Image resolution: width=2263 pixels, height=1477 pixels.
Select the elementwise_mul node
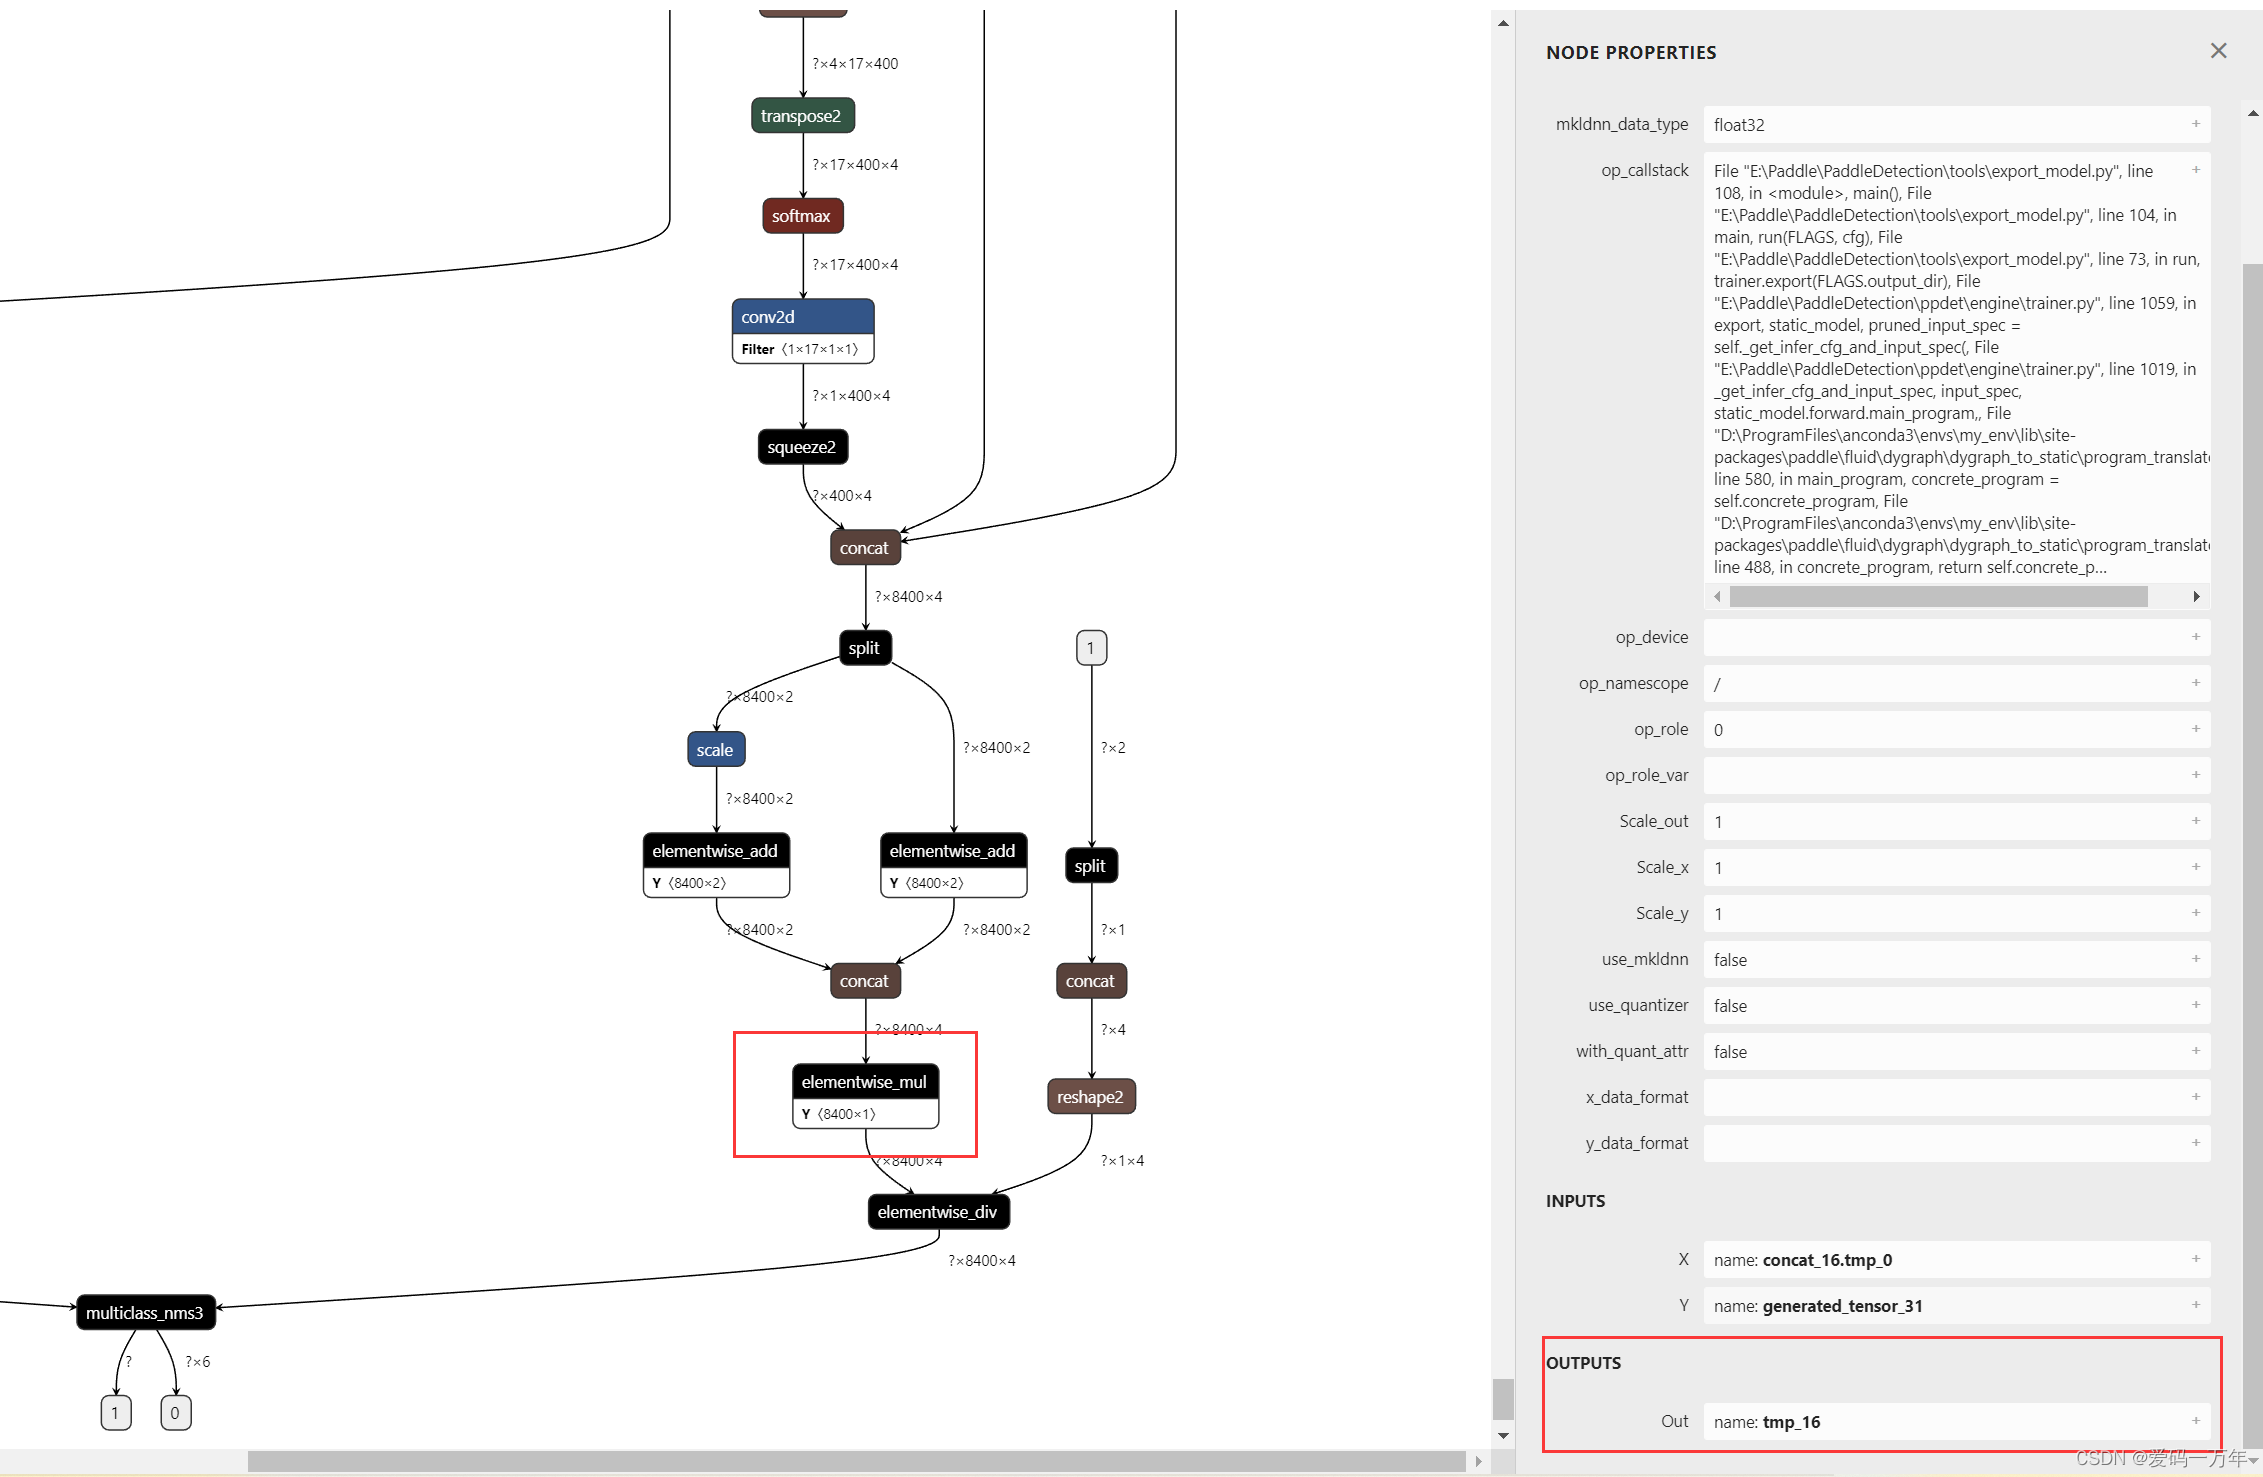pyautogui.click(x=865, y=1082)
